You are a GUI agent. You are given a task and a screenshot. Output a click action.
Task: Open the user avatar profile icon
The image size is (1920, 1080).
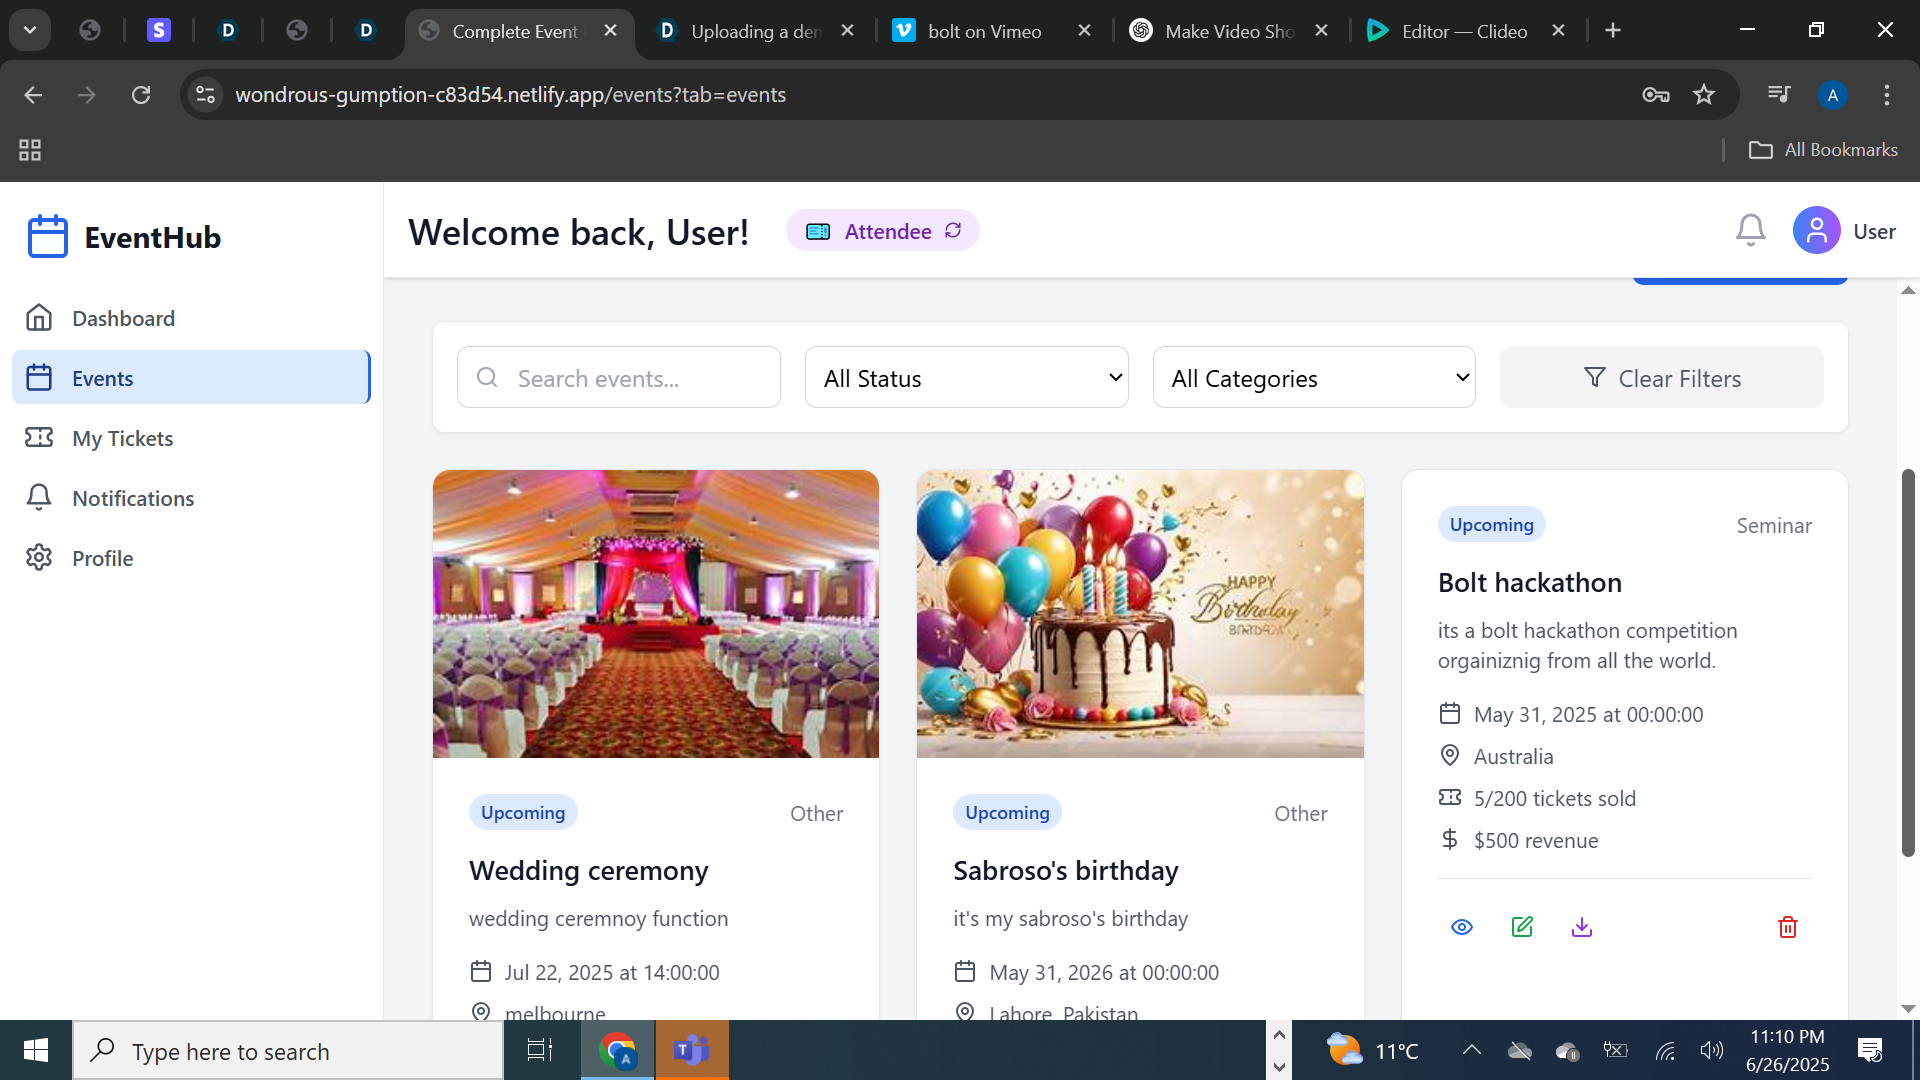point(1816,231)
